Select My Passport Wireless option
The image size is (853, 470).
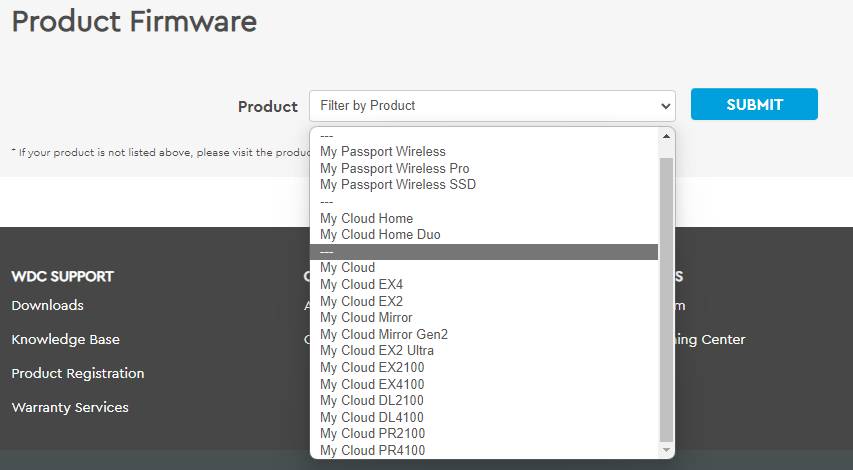pyautogui.click(x=484, y=151)
